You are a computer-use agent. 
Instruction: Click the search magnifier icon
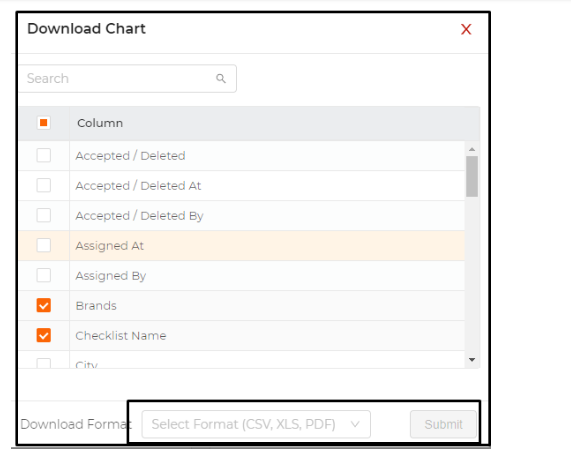[x=221, y=78]
